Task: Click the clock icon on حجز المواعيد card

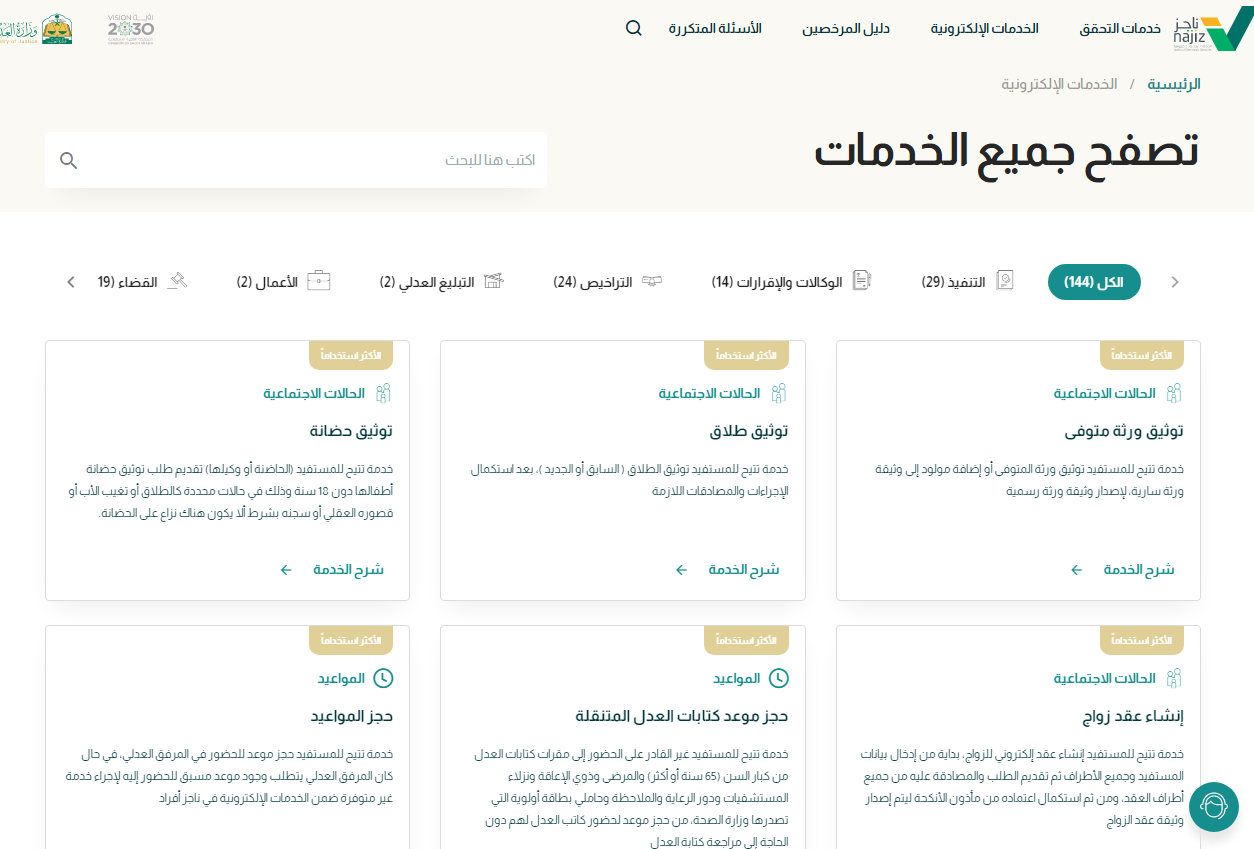Action: click(x=383, y=679)
